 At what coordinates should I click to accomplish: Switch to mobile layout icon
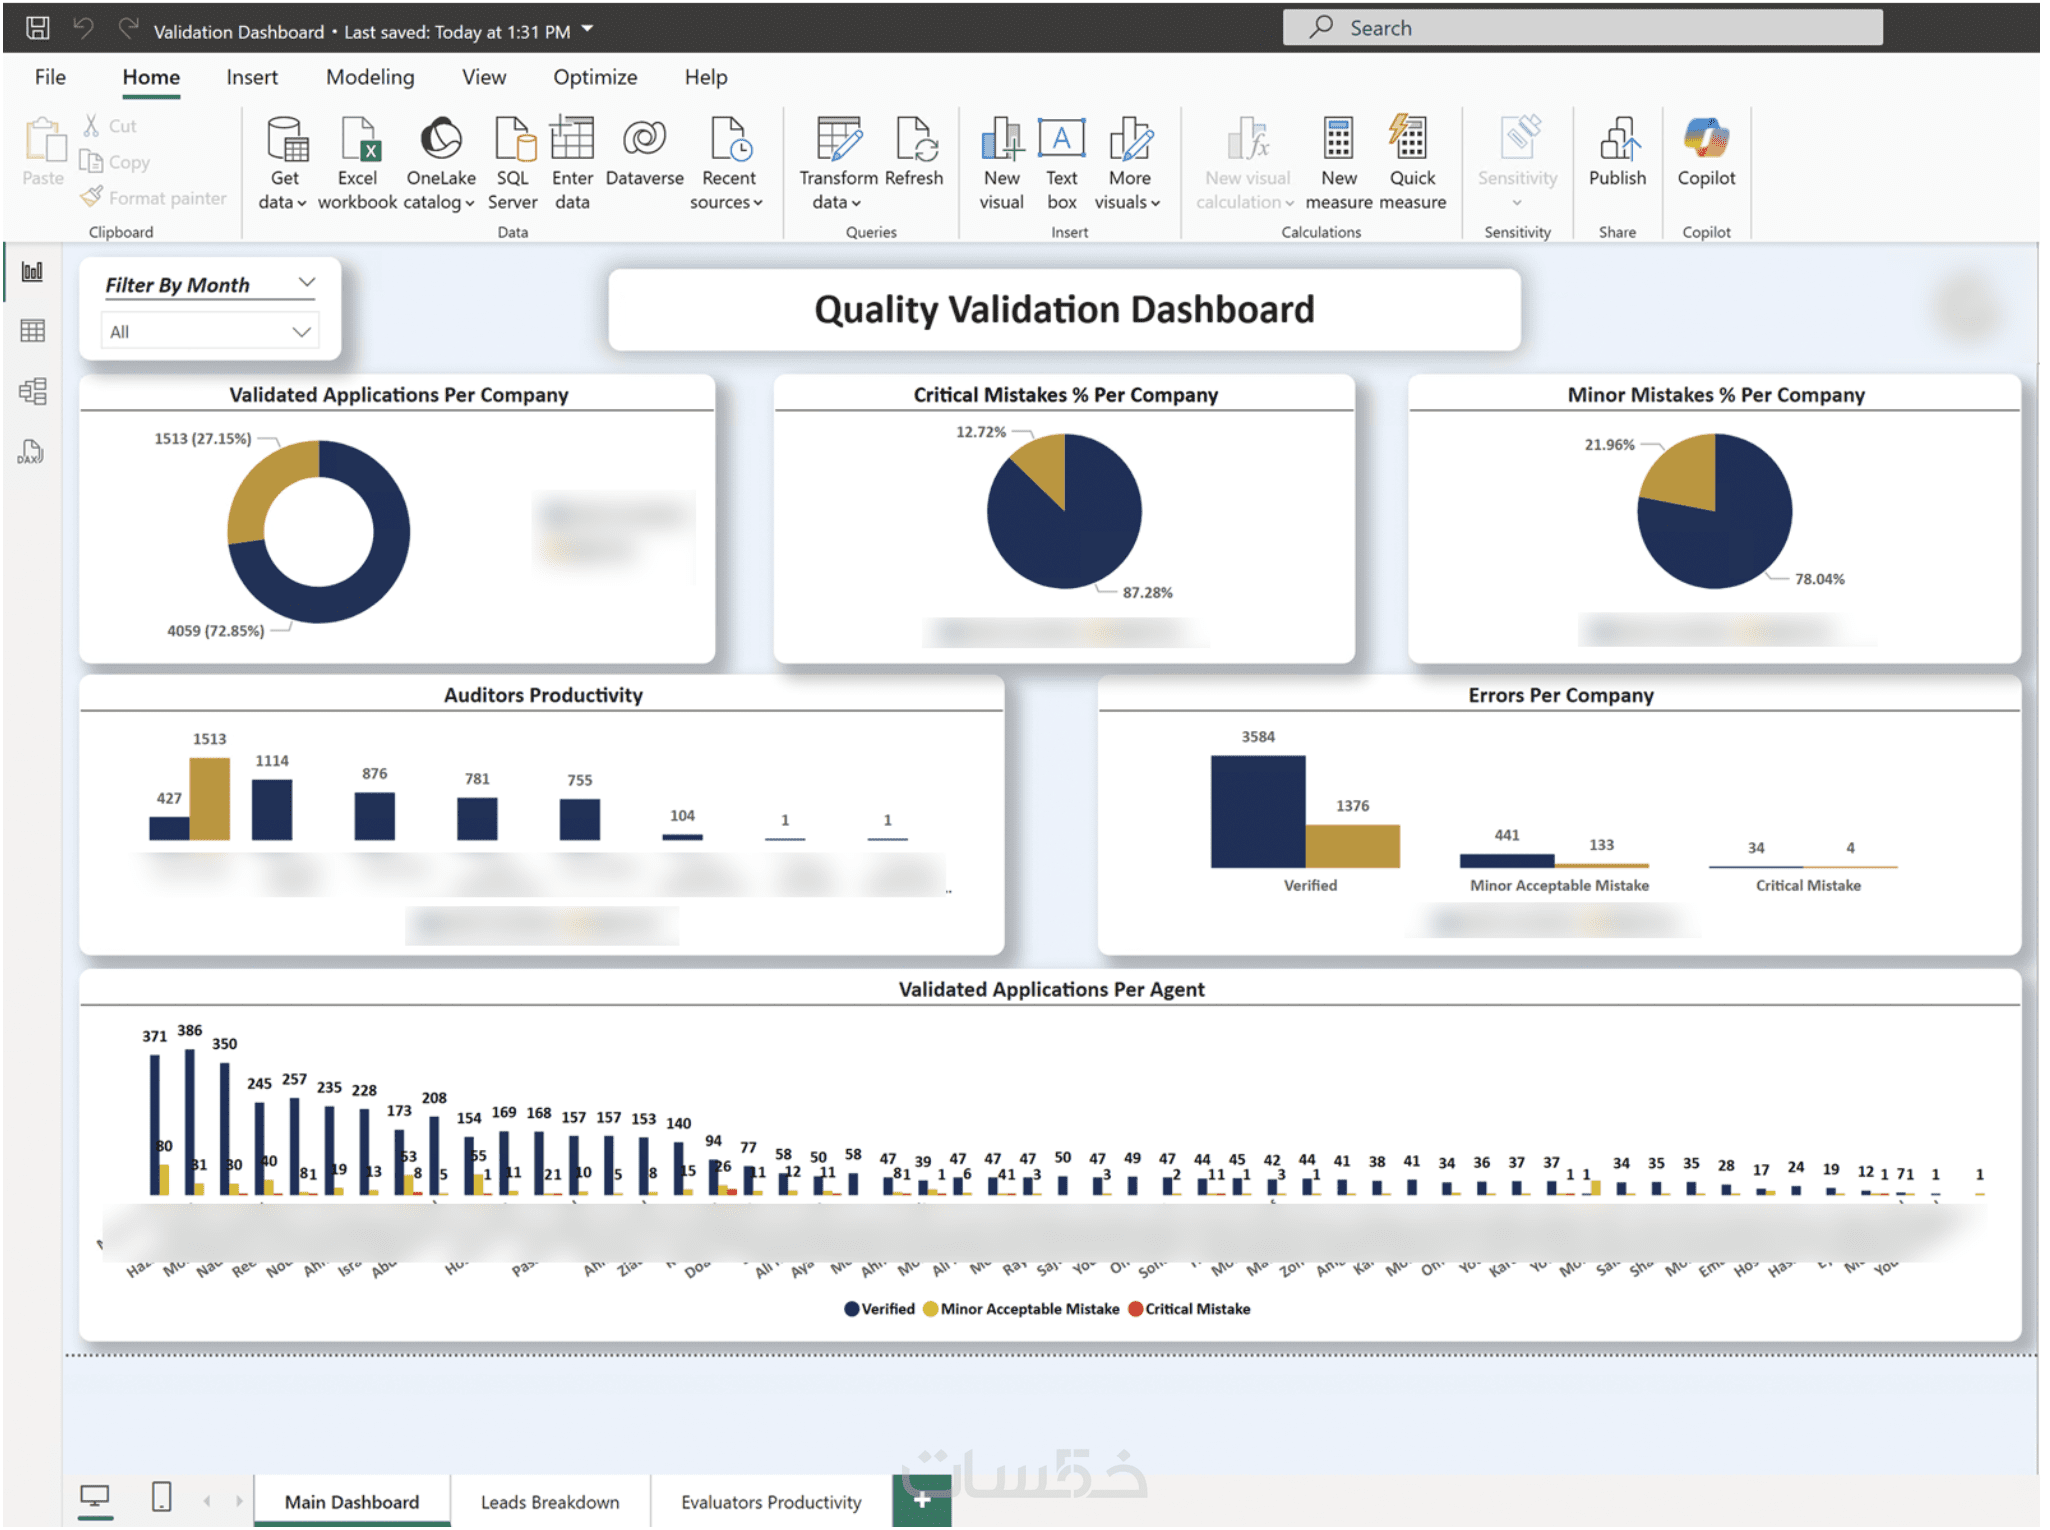coord(161,1499)
